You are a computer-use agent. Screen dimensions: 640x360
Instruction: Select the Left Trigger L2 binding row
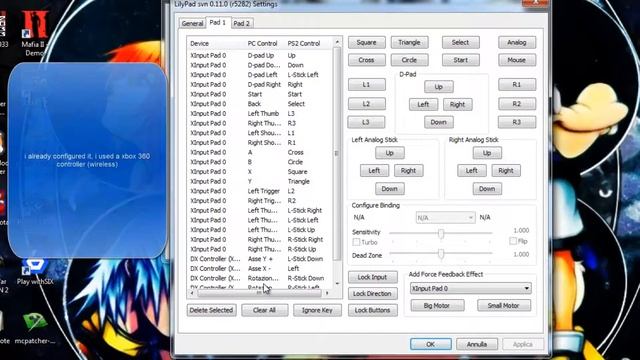pos(260,191)
